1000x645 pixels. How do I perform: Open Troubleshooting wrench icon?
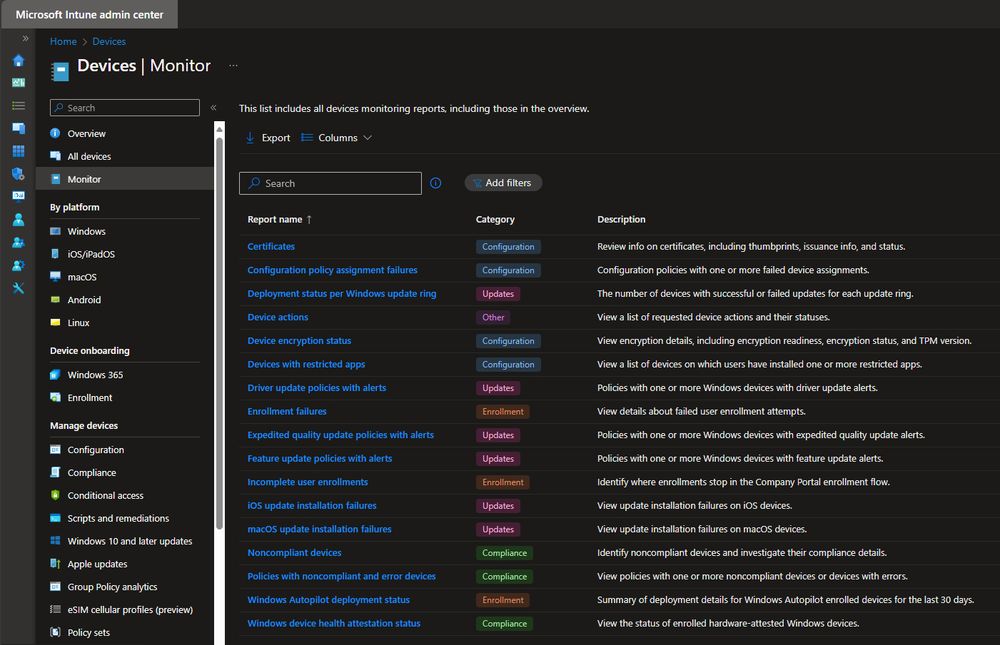pyautogui.click(x=18, y=288)
